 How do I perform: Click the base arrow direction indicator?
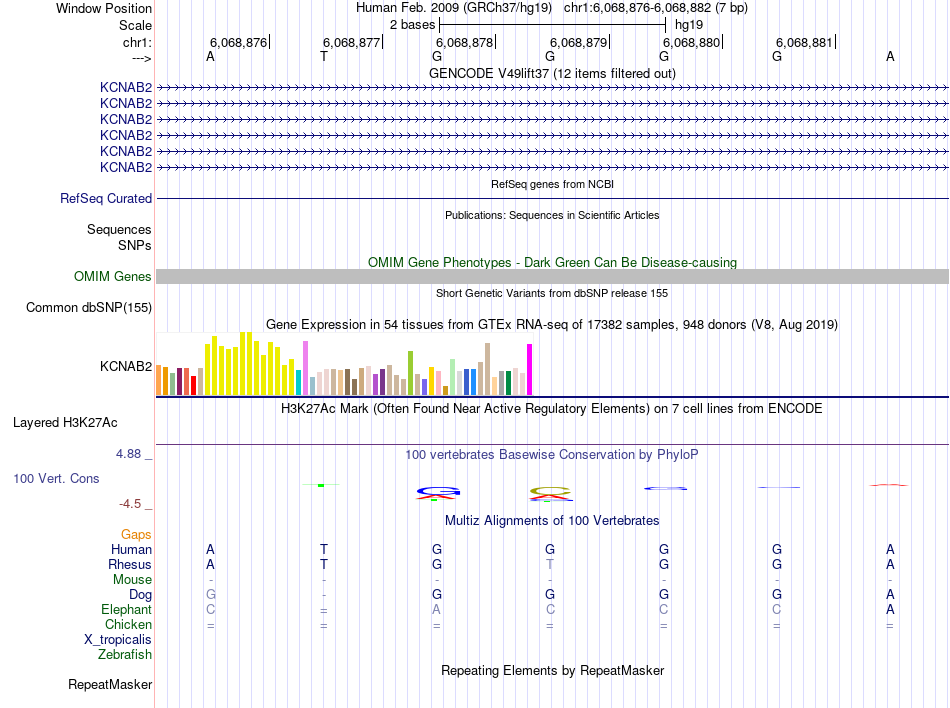point(141,58)
